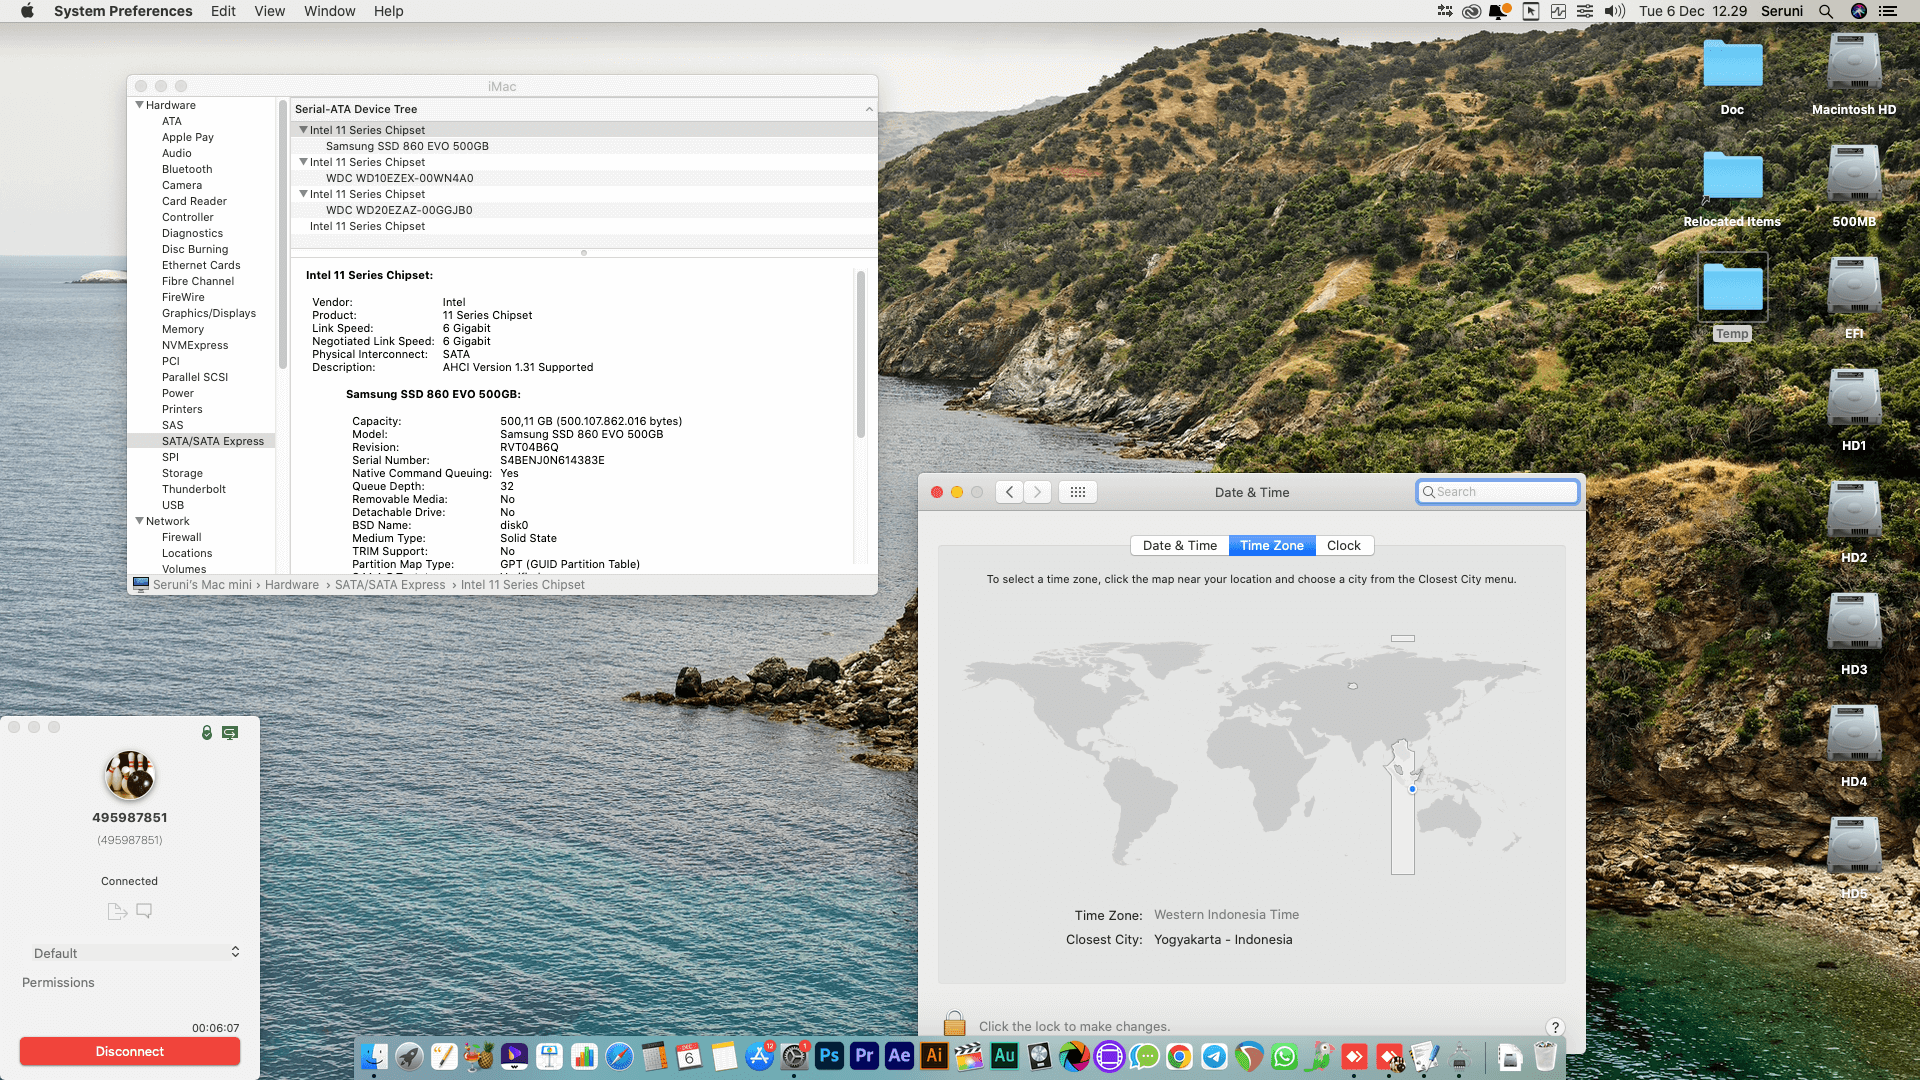Open Photoshop from the dock

[829, 1056]
